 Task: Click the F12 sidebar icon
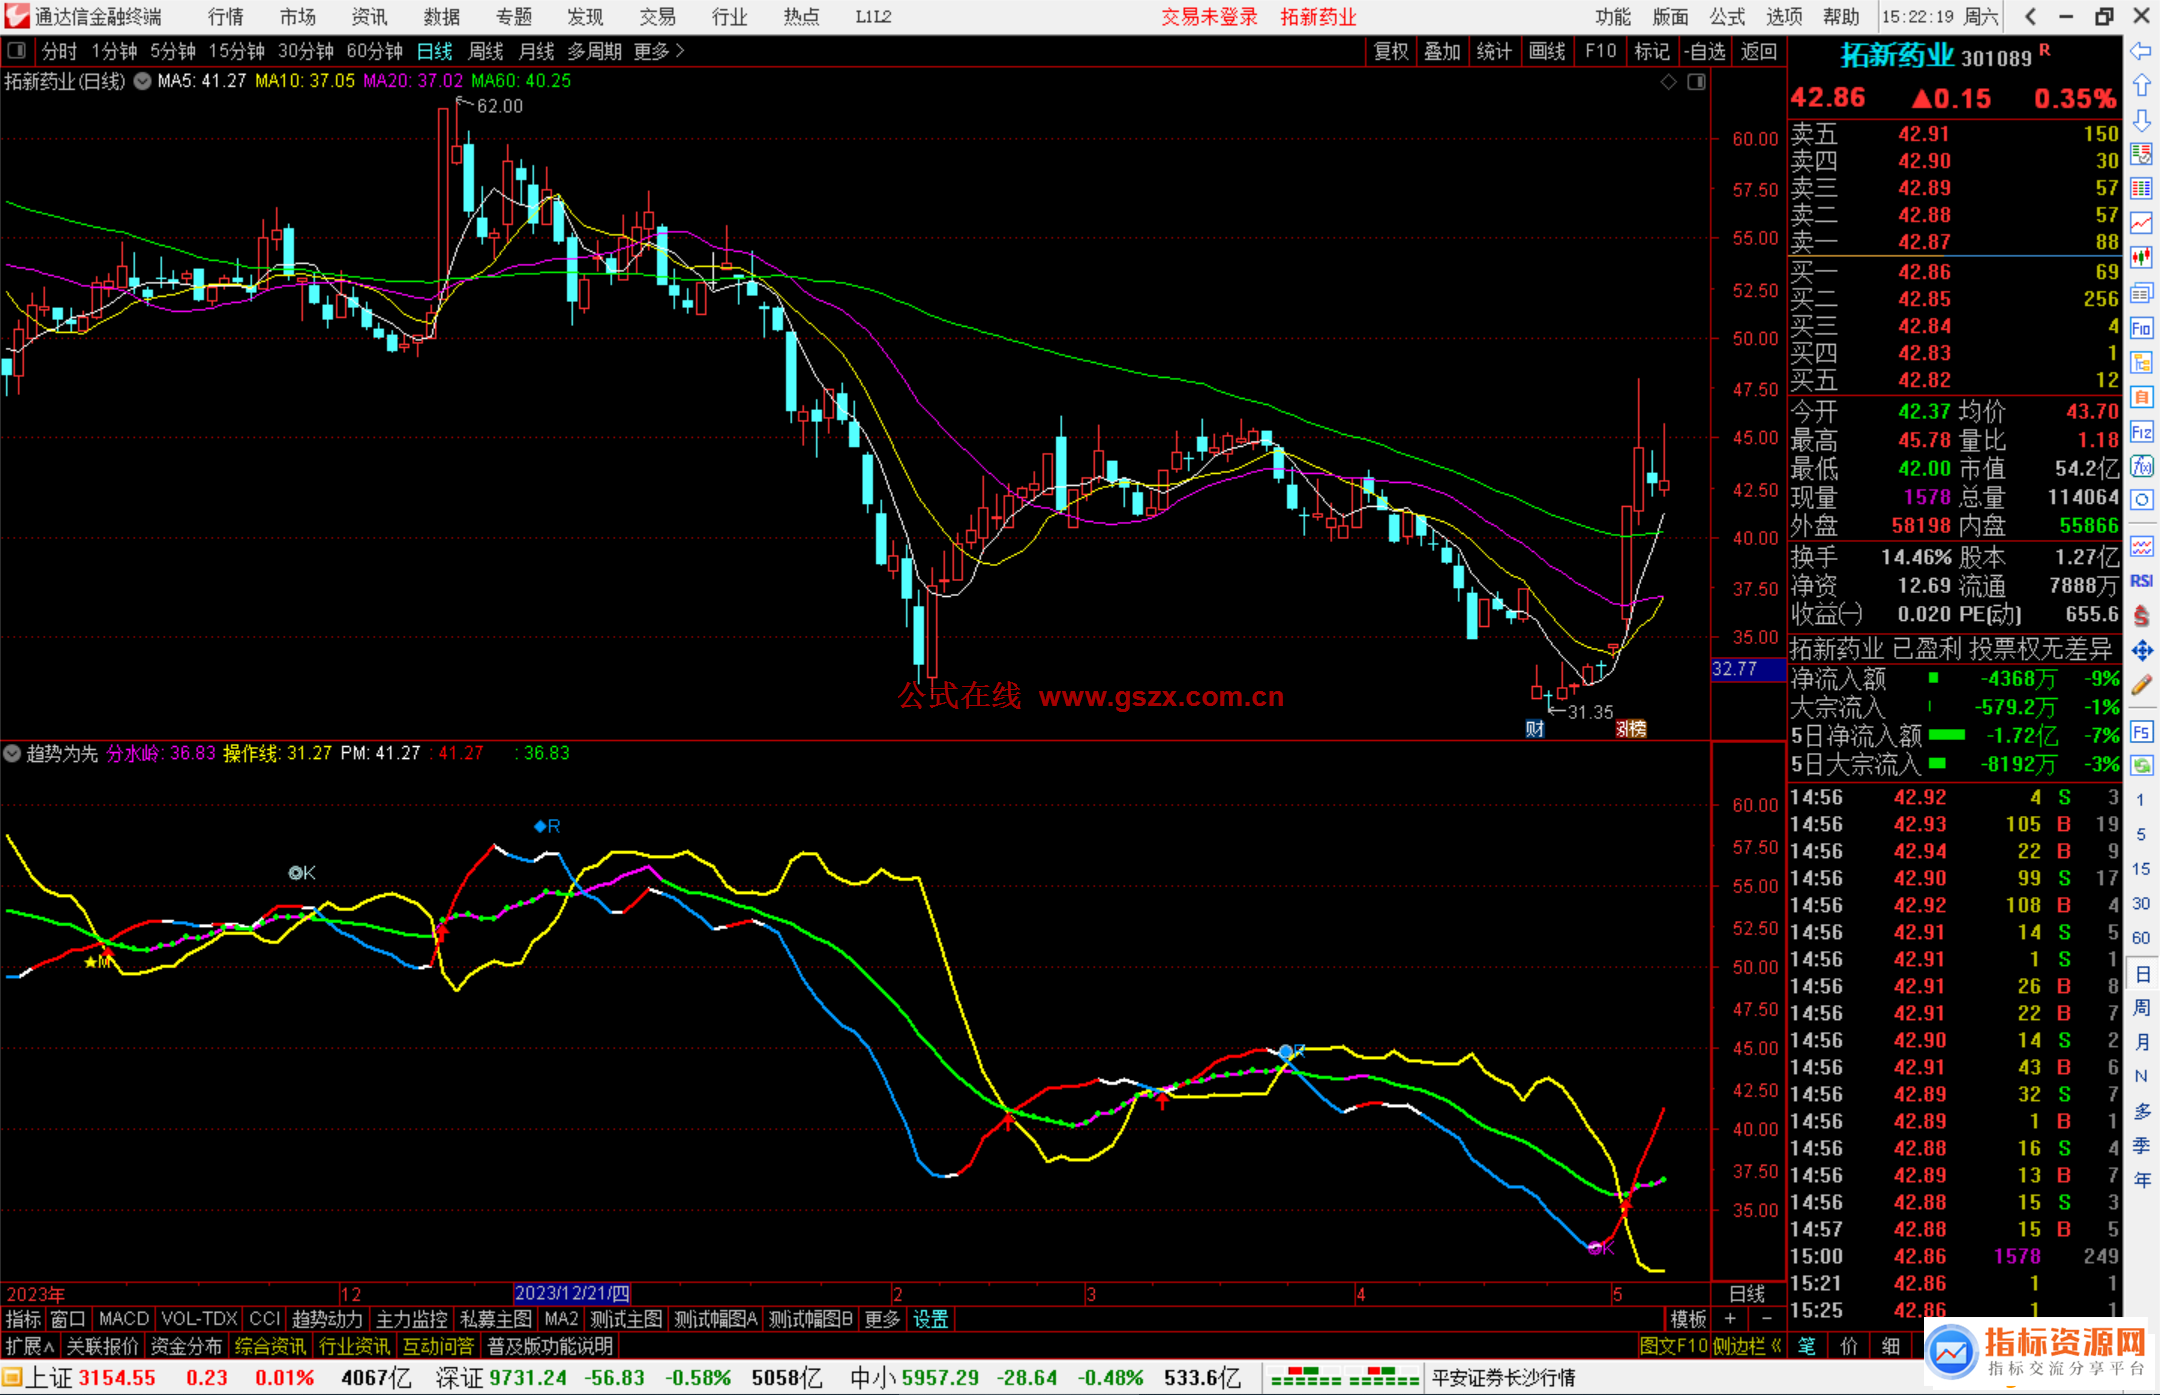click(2141, 432)
